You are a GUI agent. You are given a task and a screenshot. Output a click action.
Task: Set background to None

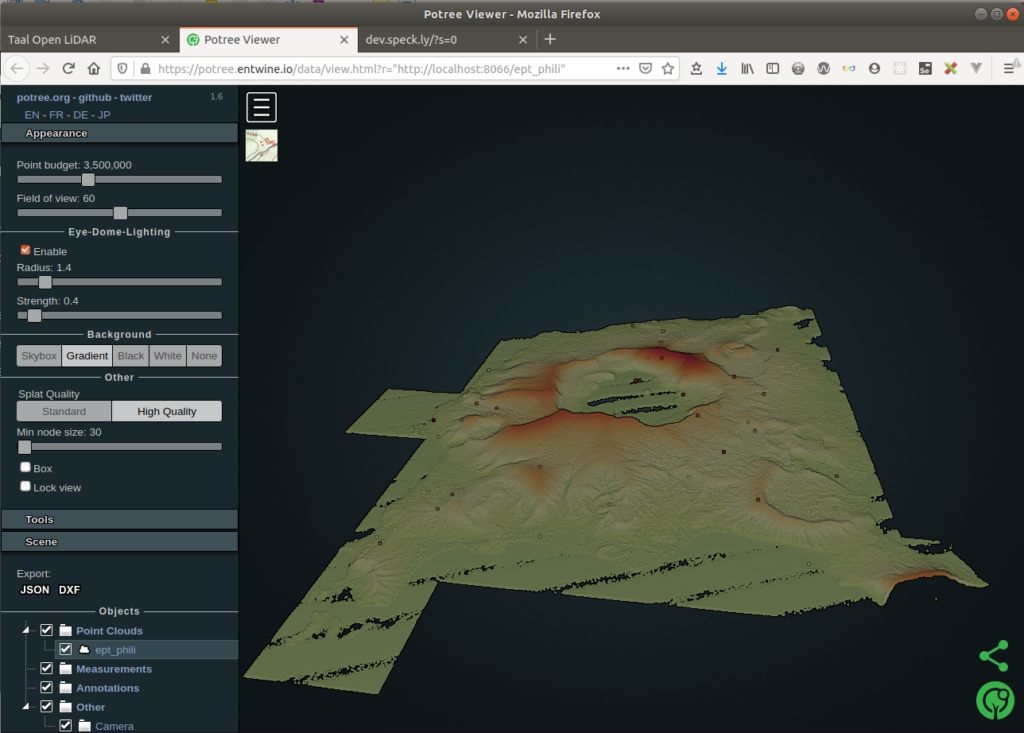coord(204,356)
